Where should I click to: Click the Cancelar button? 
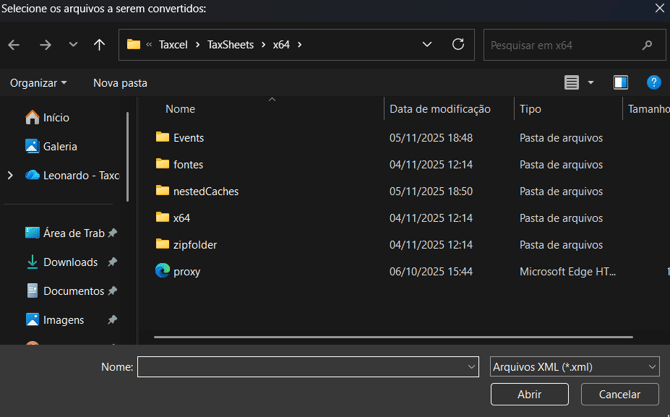coord(619,394)
